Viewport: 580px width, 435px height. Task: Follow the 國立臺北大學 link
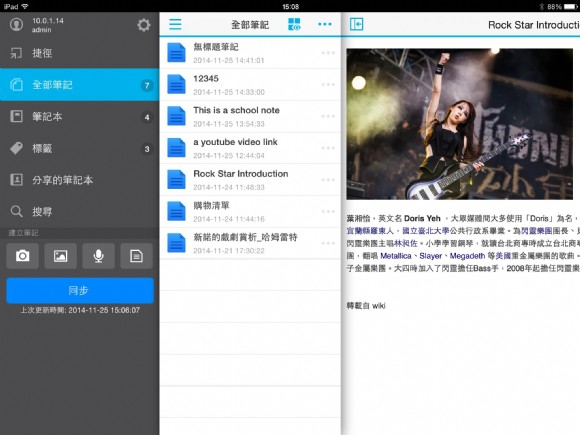(x=426, y=231)
